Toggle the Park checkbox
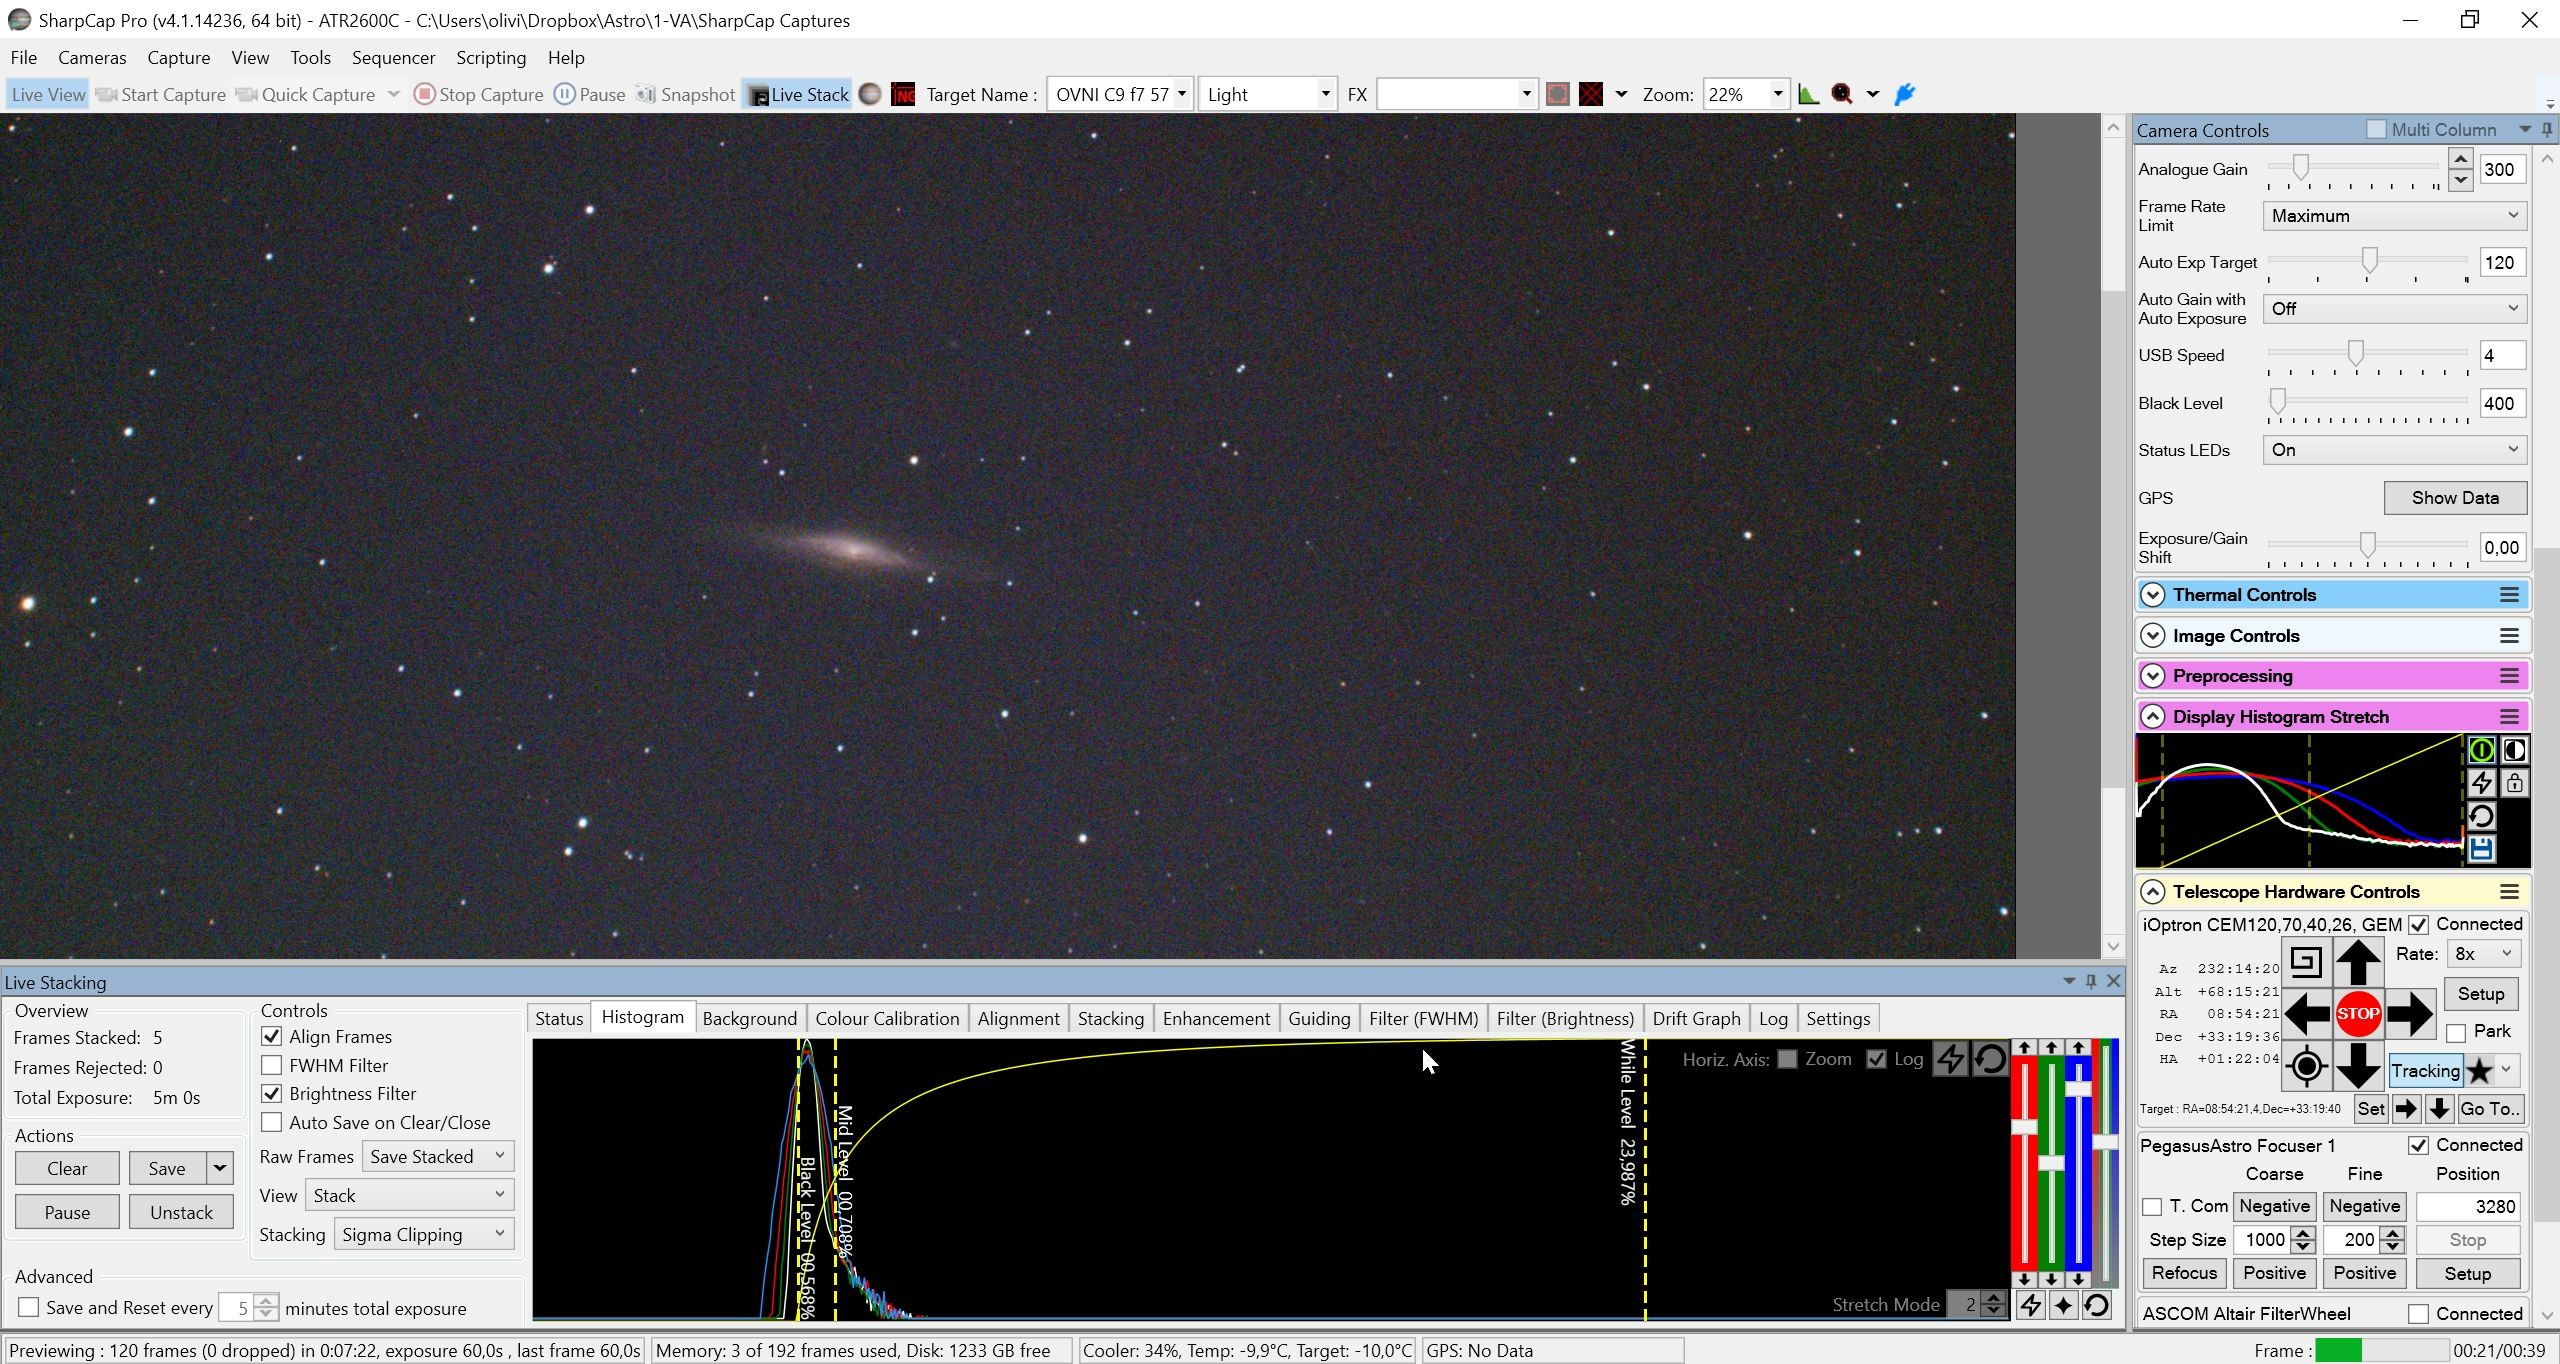This screenshot has height=1364, width=2560. (x=2456, y=1032)
